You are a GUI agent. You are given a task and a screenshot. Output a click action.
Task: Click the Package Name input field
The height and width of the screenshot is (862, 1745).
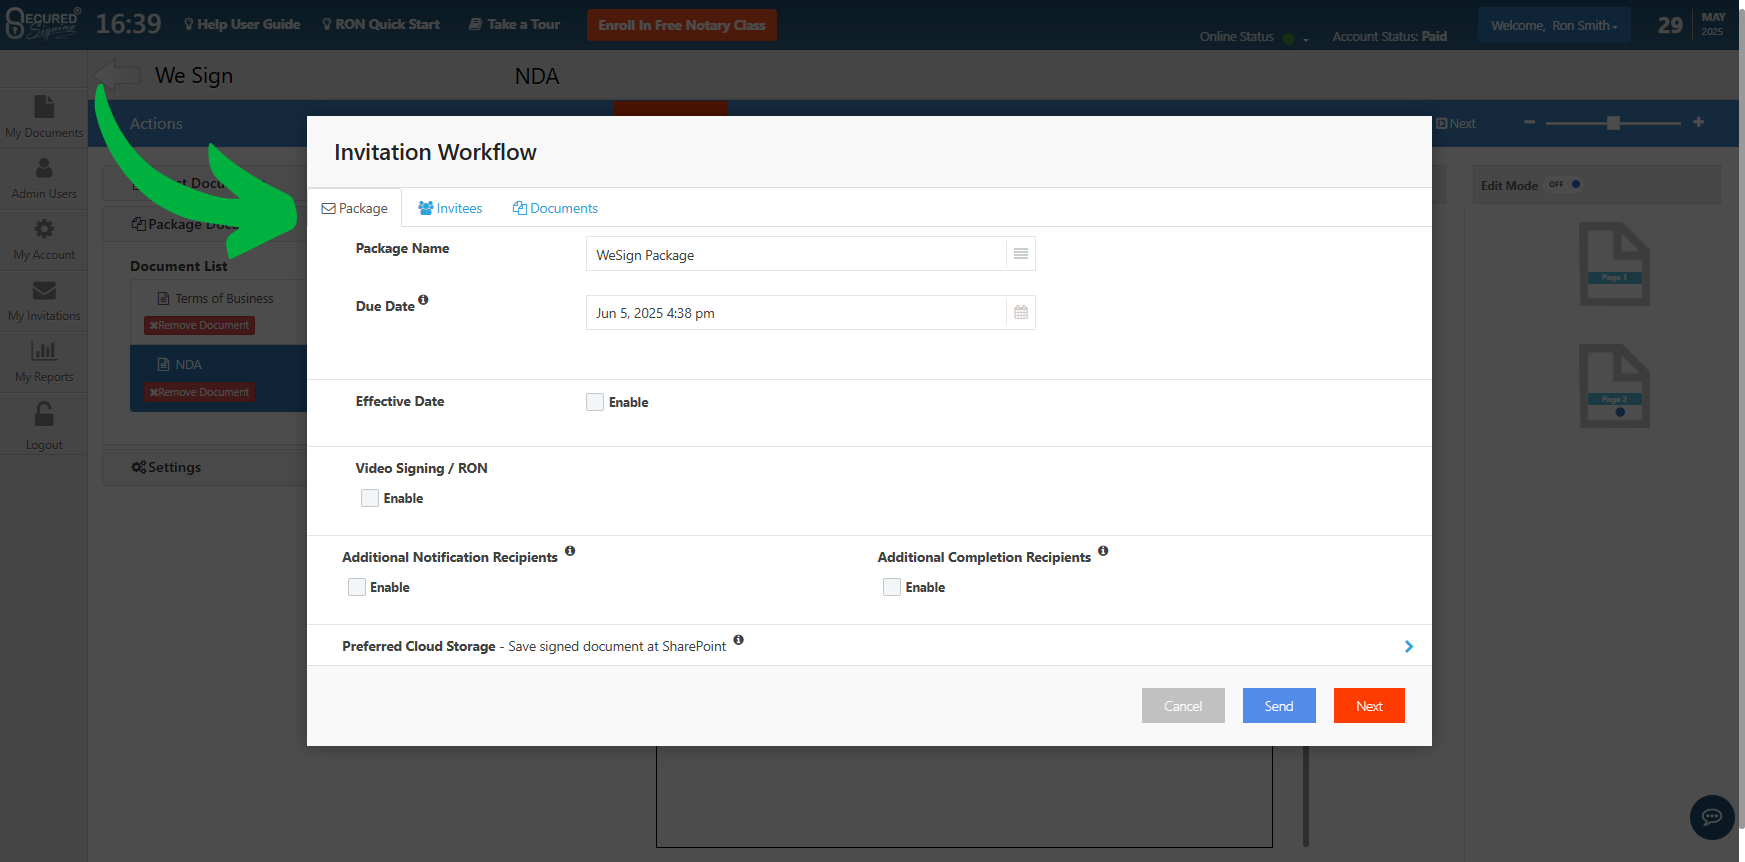point(795,255)
